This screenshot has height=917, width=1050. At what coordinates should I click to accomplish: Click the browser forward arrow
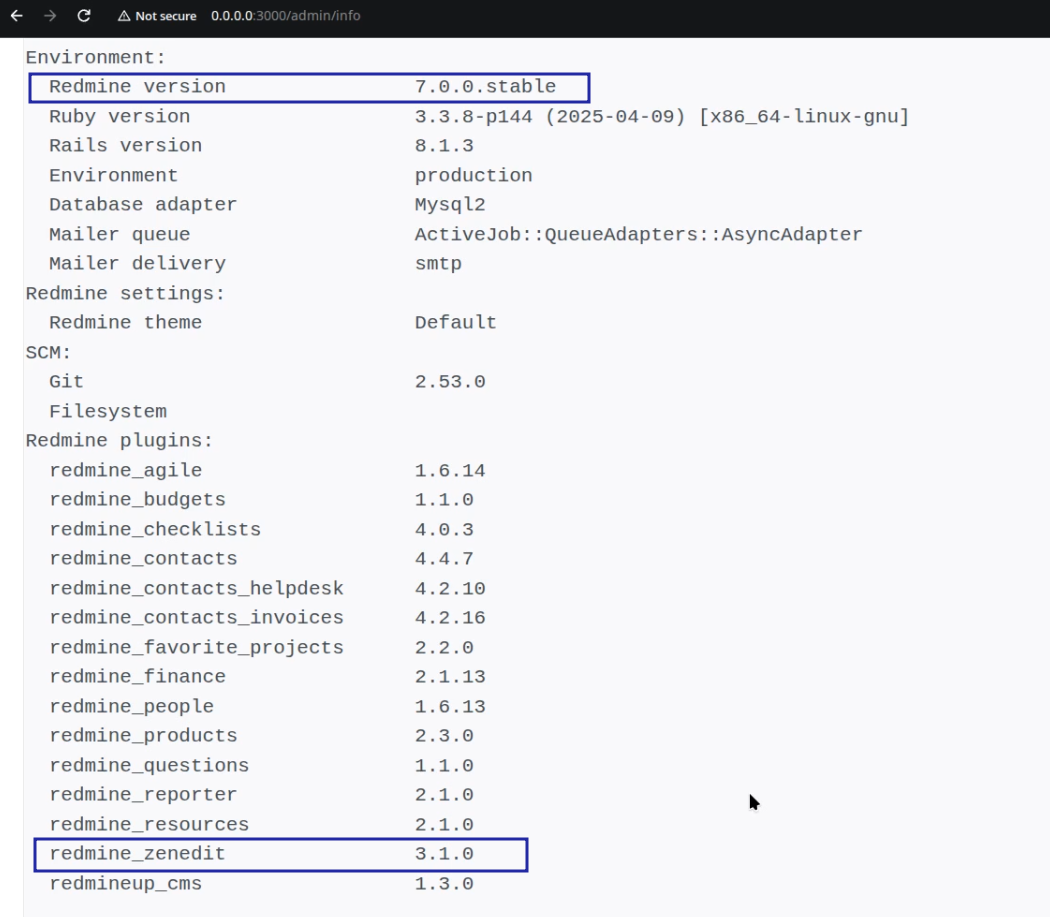click(50, 15)
